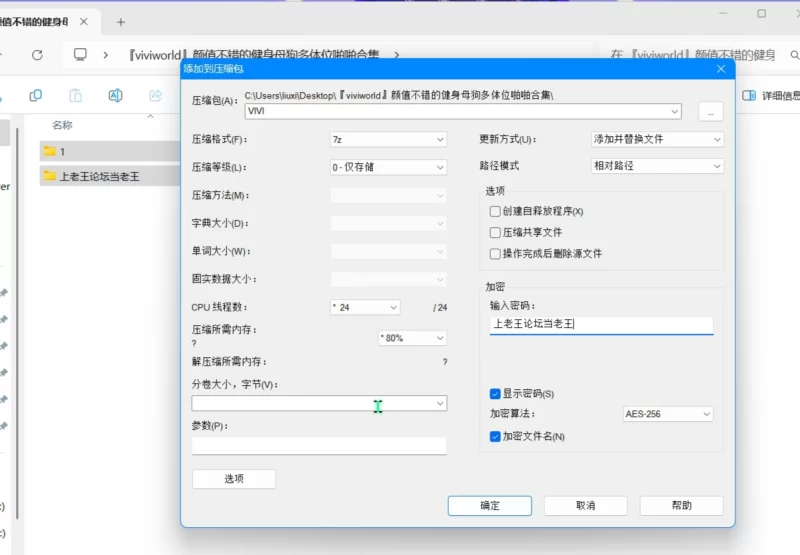Click the Share icon in Explorer toolbar
This screenshot has width=800, height=555.
pos(155,95)
